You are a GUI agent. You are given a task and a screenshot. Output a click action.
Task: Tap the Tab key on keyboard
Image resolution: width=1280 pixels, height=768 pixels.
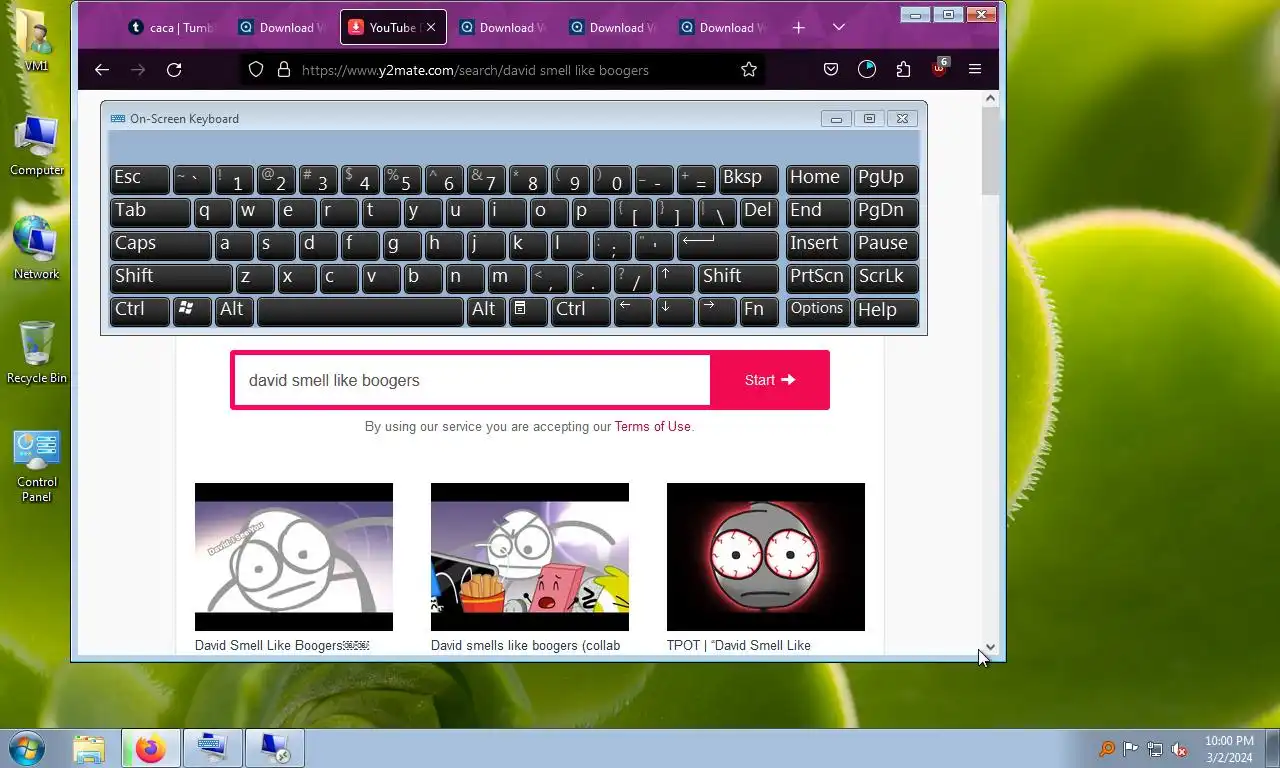(149, 212)
